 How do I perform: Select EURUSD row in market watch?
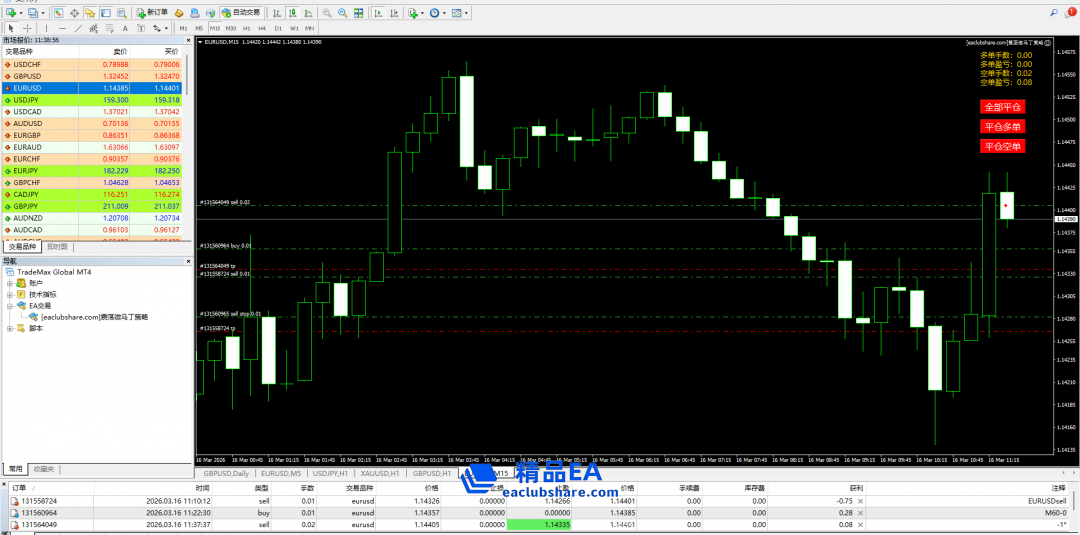coord(60,88)
